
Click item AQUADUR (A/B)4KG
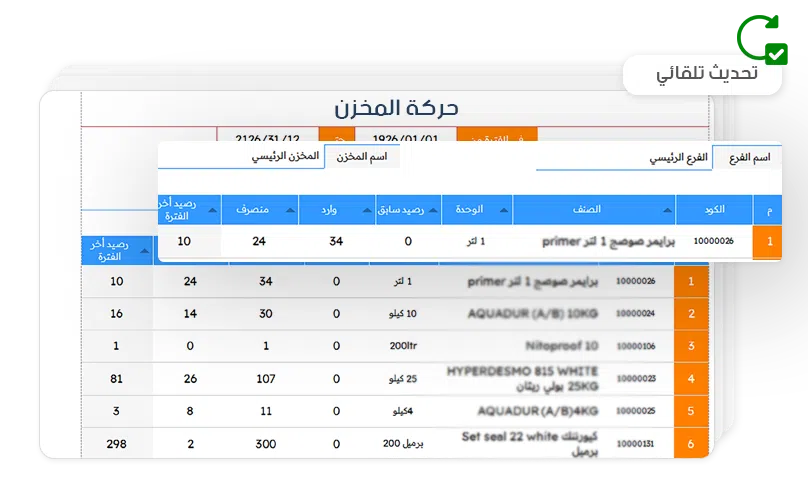coord(538,411)
